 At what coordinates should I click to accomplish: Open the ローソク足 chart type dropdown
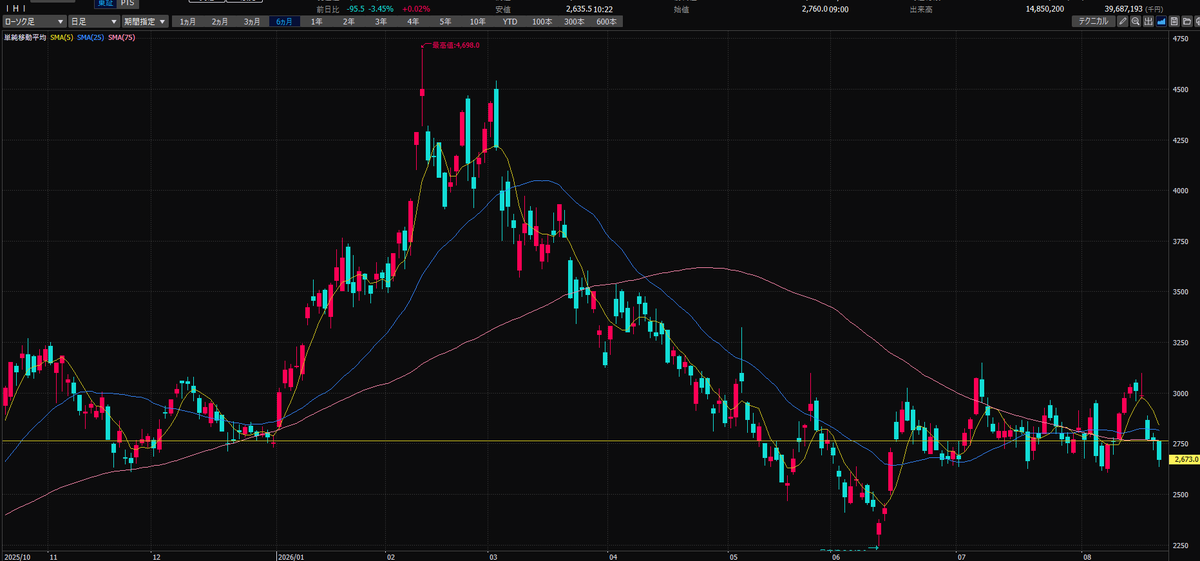pos(35,21)
